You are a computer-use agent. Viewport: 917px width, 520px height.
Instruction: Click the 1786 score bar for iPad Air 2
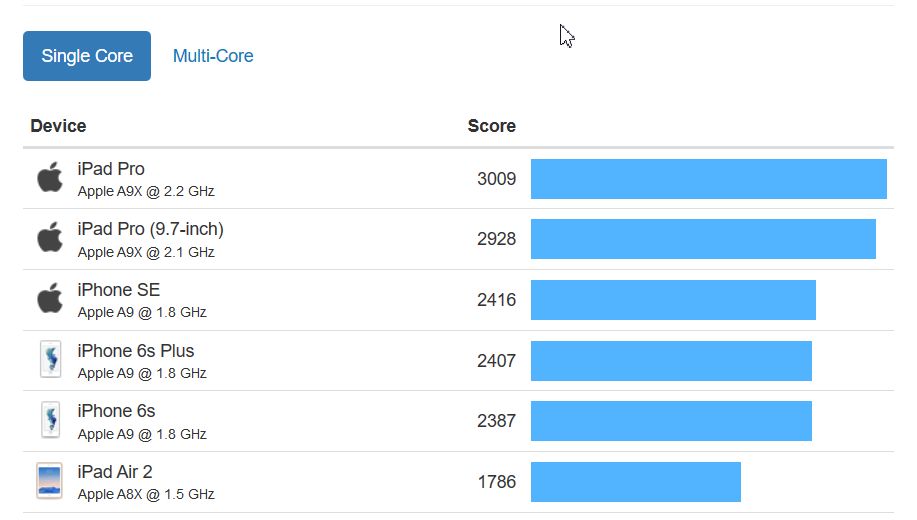[636, 482]
